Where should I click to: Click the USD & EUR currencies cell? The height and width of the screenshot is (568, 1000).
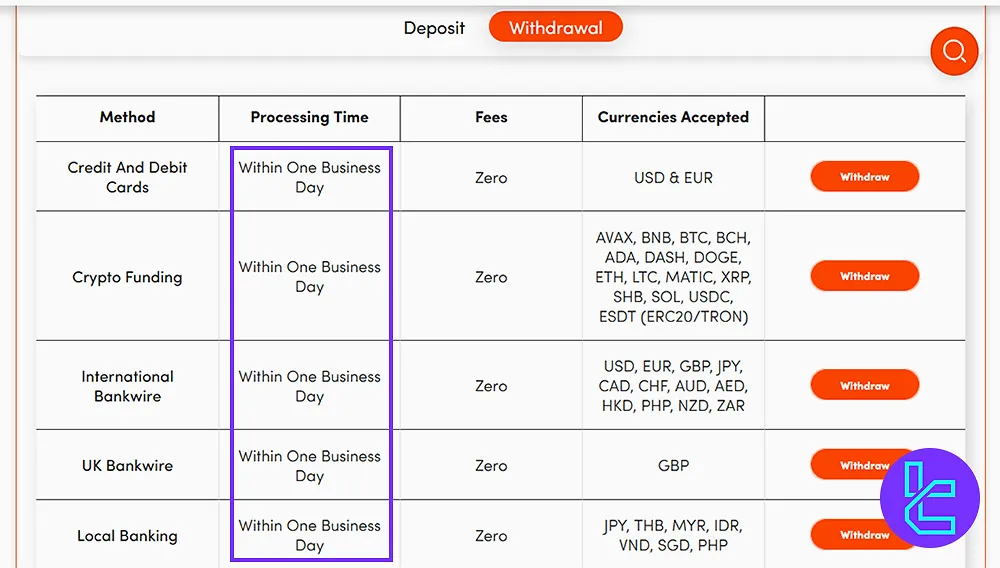pos(673,177)
